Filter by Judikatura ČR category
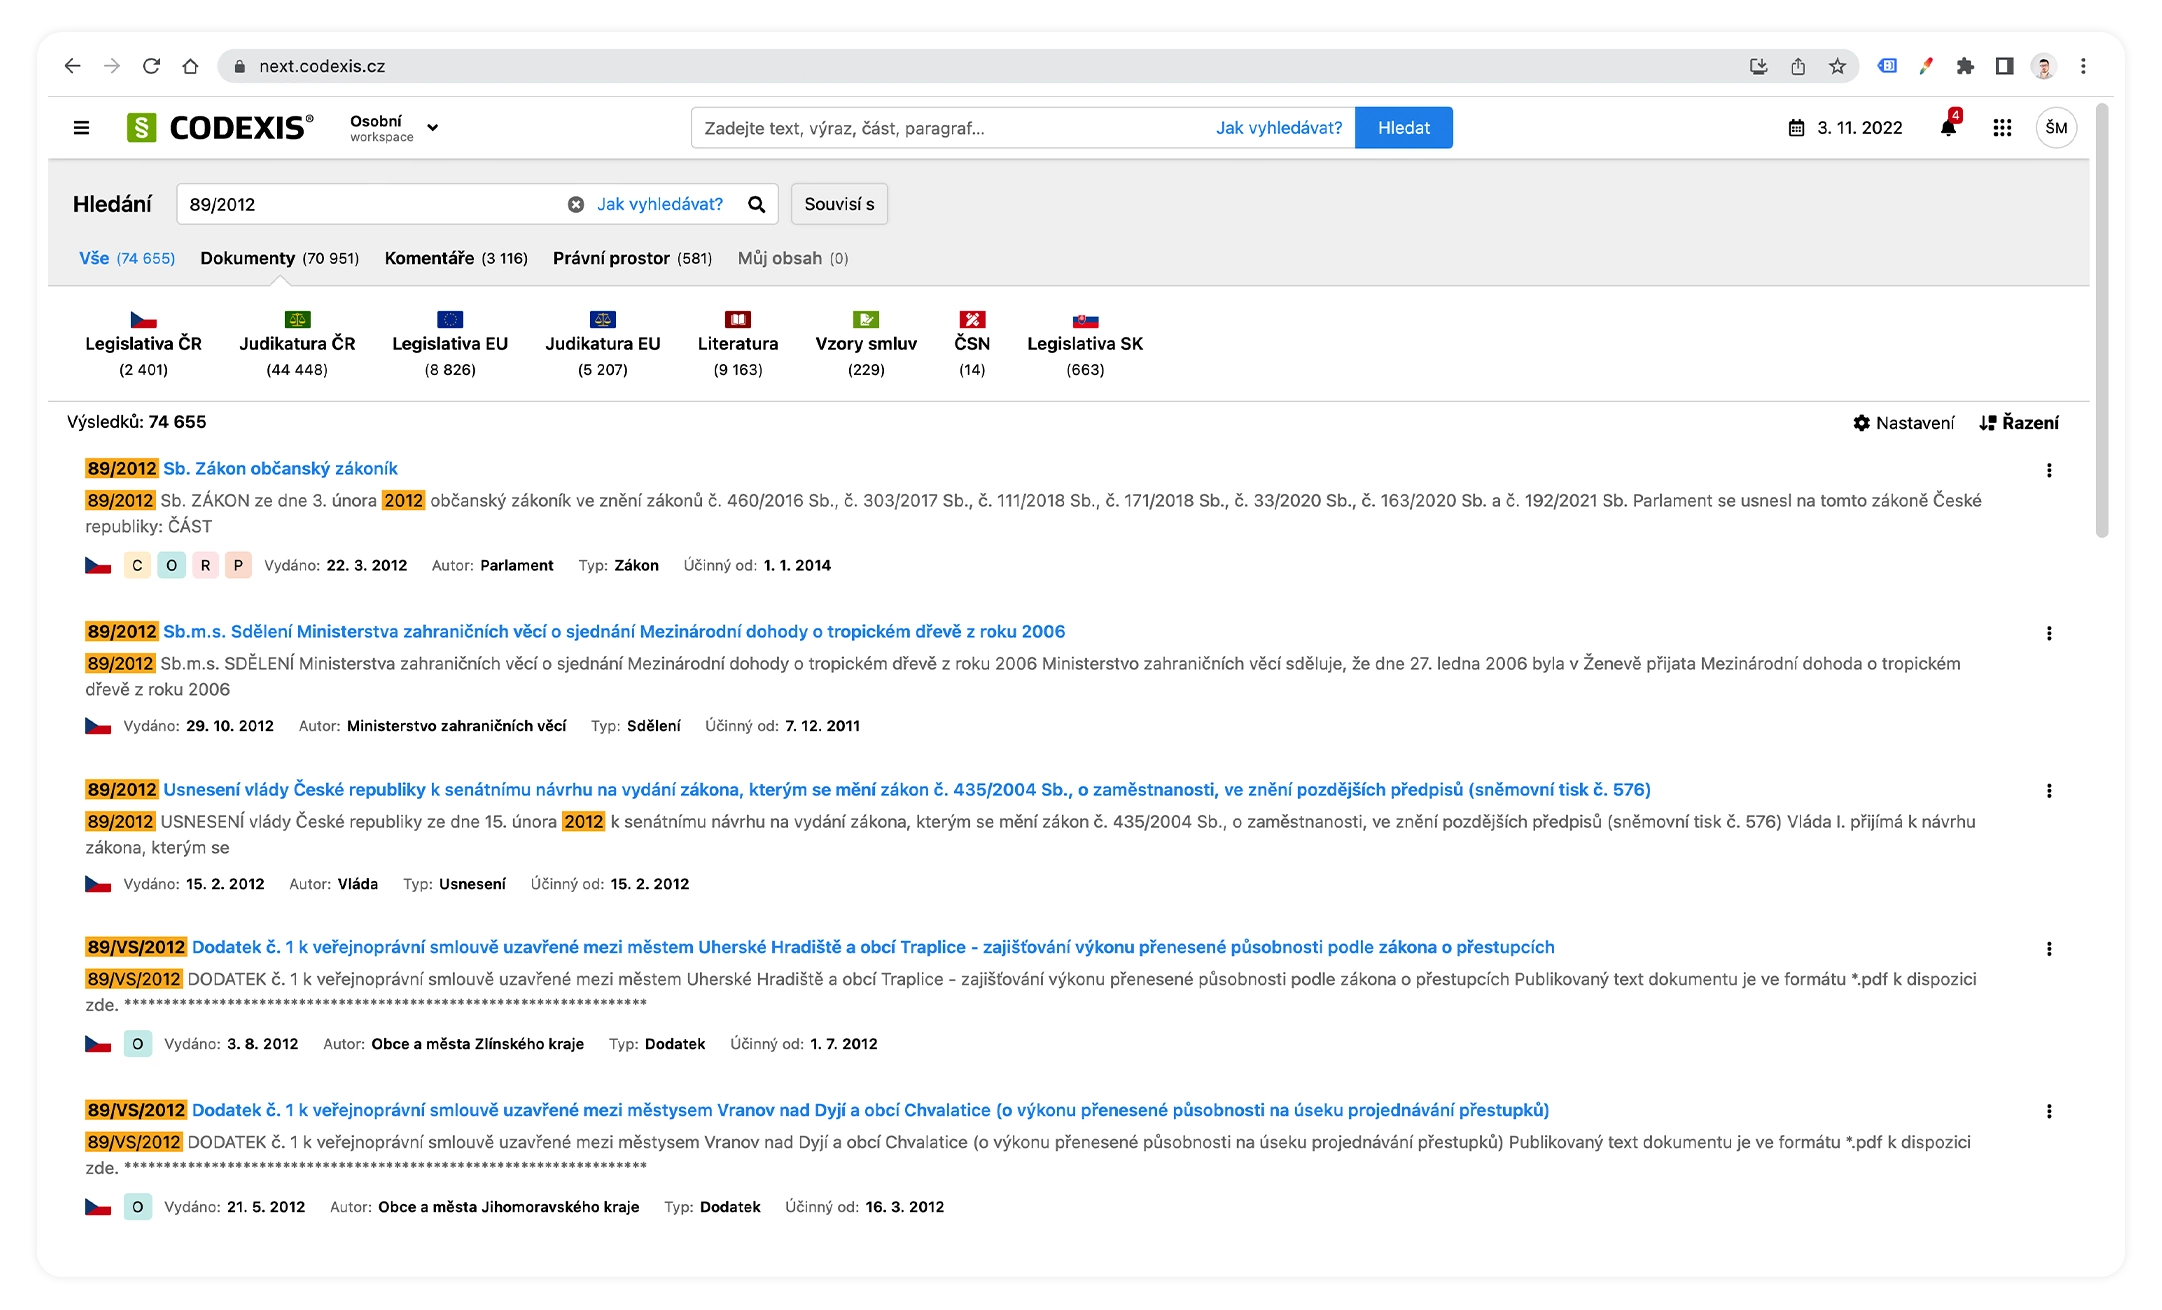This screenshot has width=2162, height=1310. [x=297, y=344]
